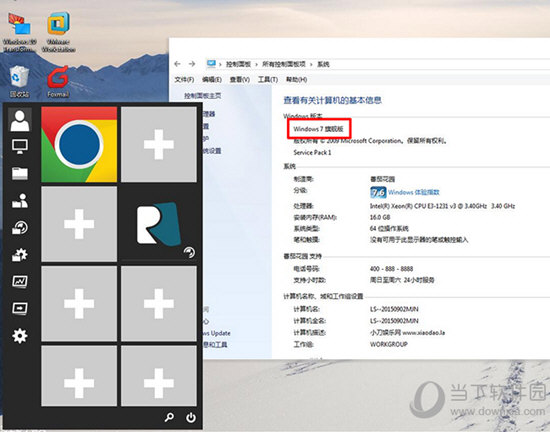Launch the Chrome tile

point(79,144)
